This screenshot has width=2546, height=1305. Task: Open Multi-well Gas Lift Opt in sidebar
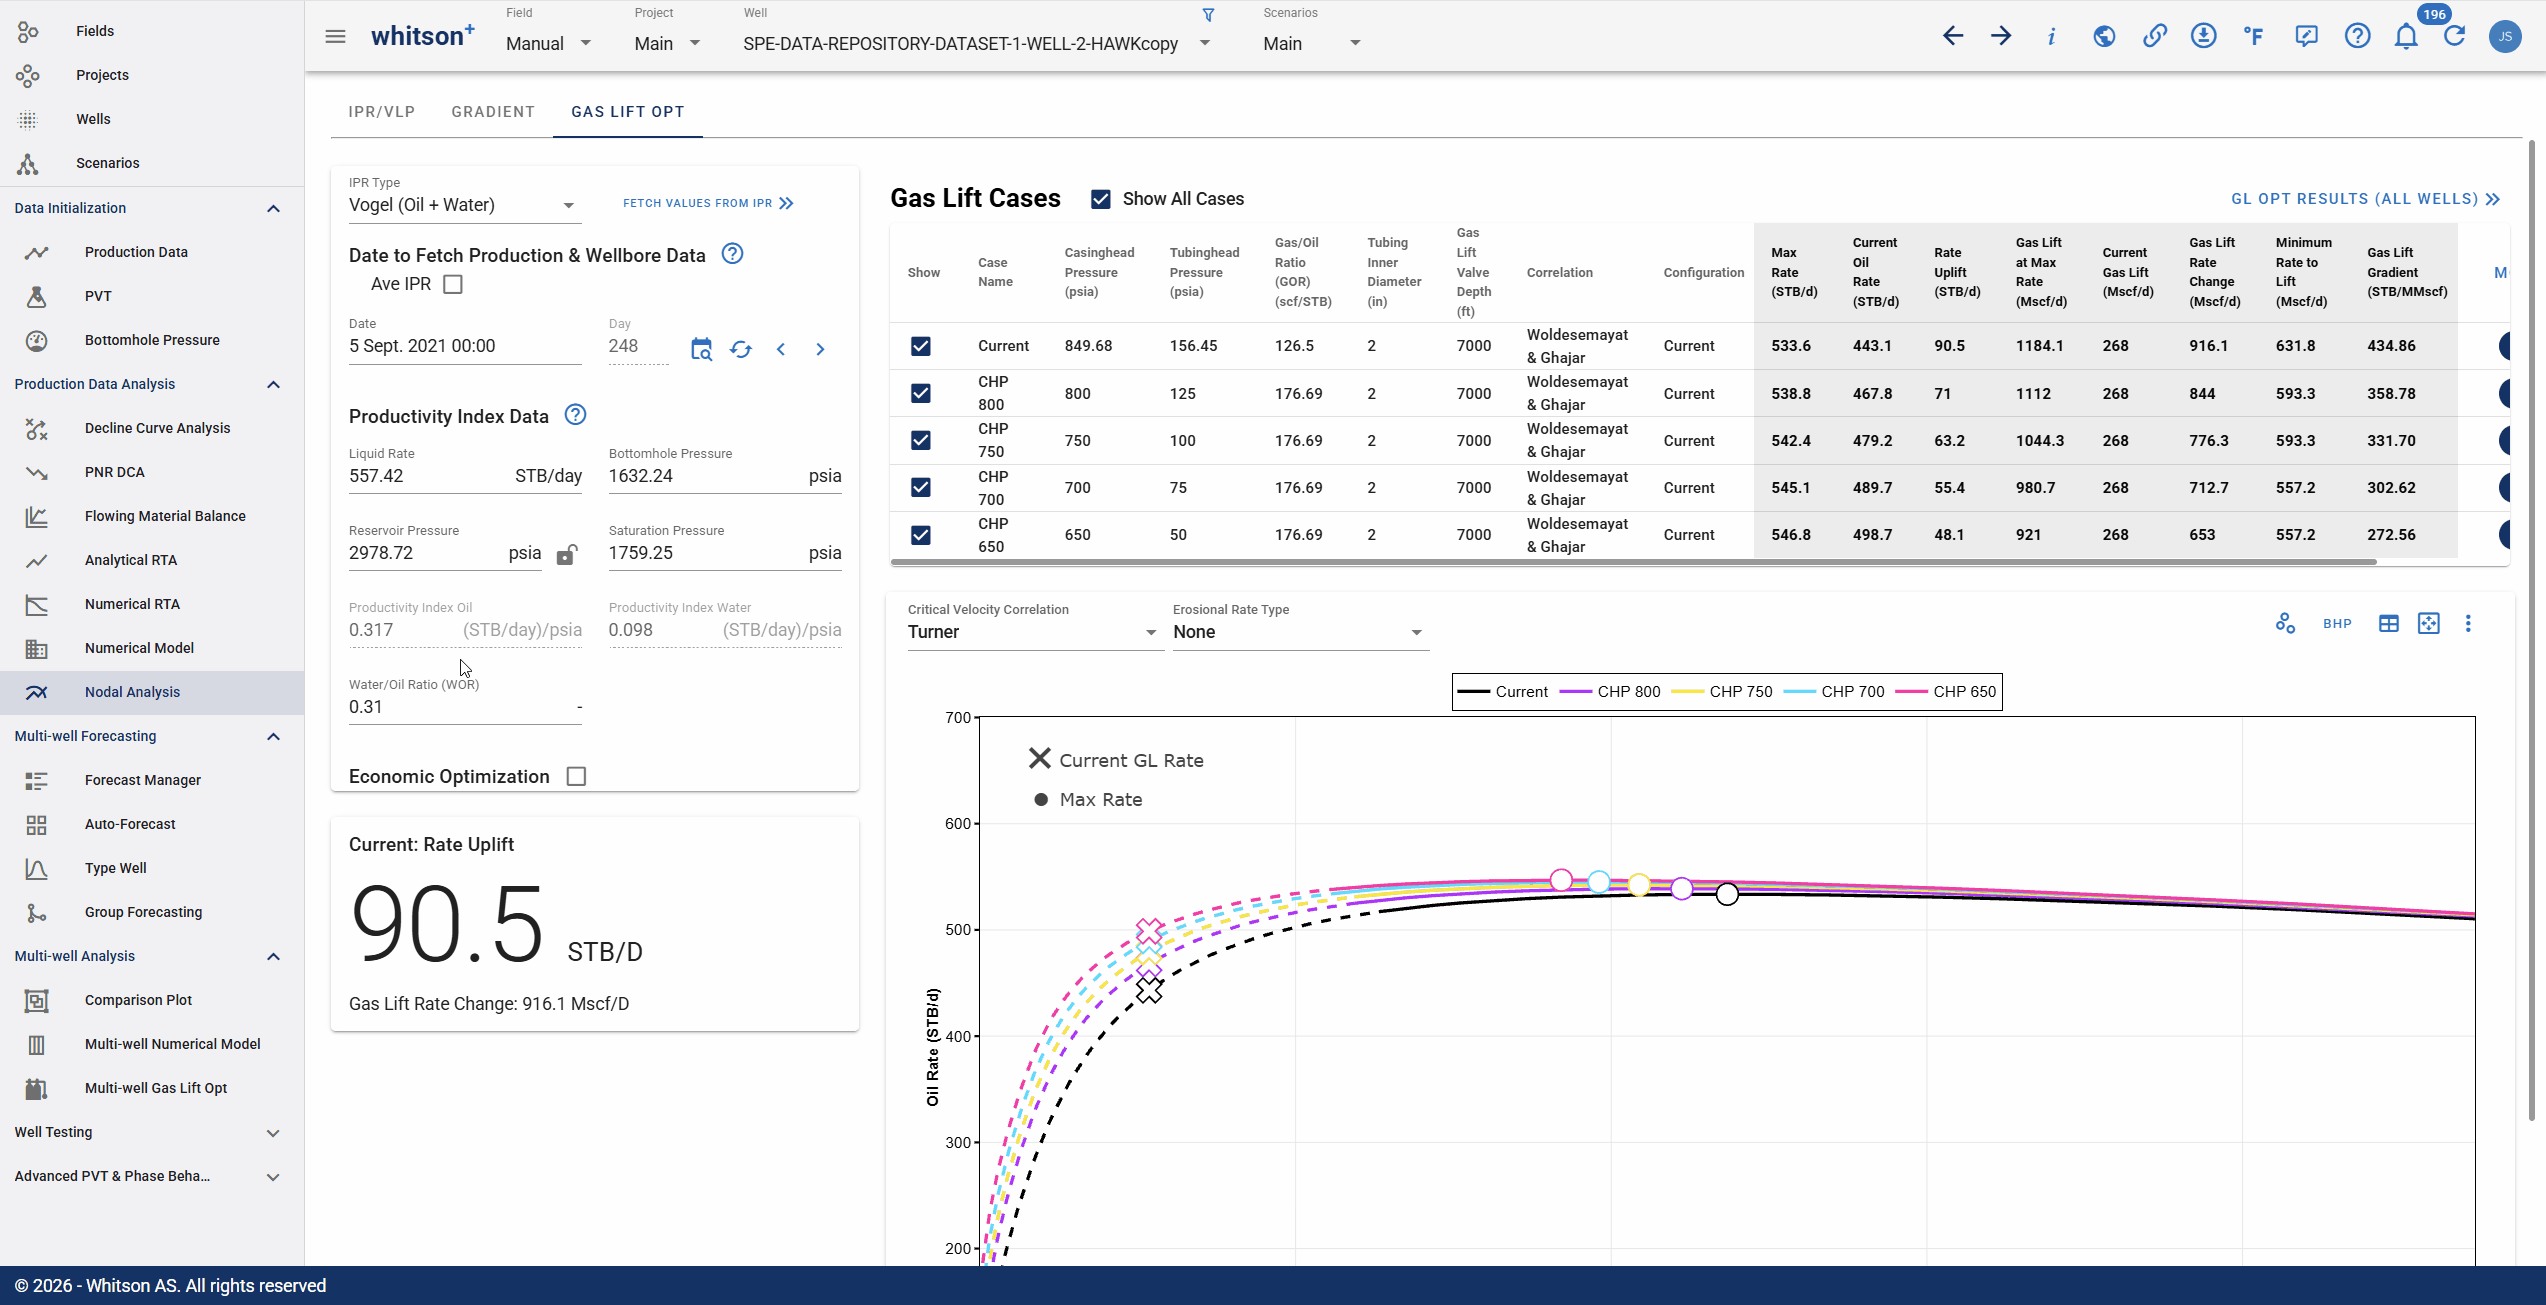[156, 1088]
